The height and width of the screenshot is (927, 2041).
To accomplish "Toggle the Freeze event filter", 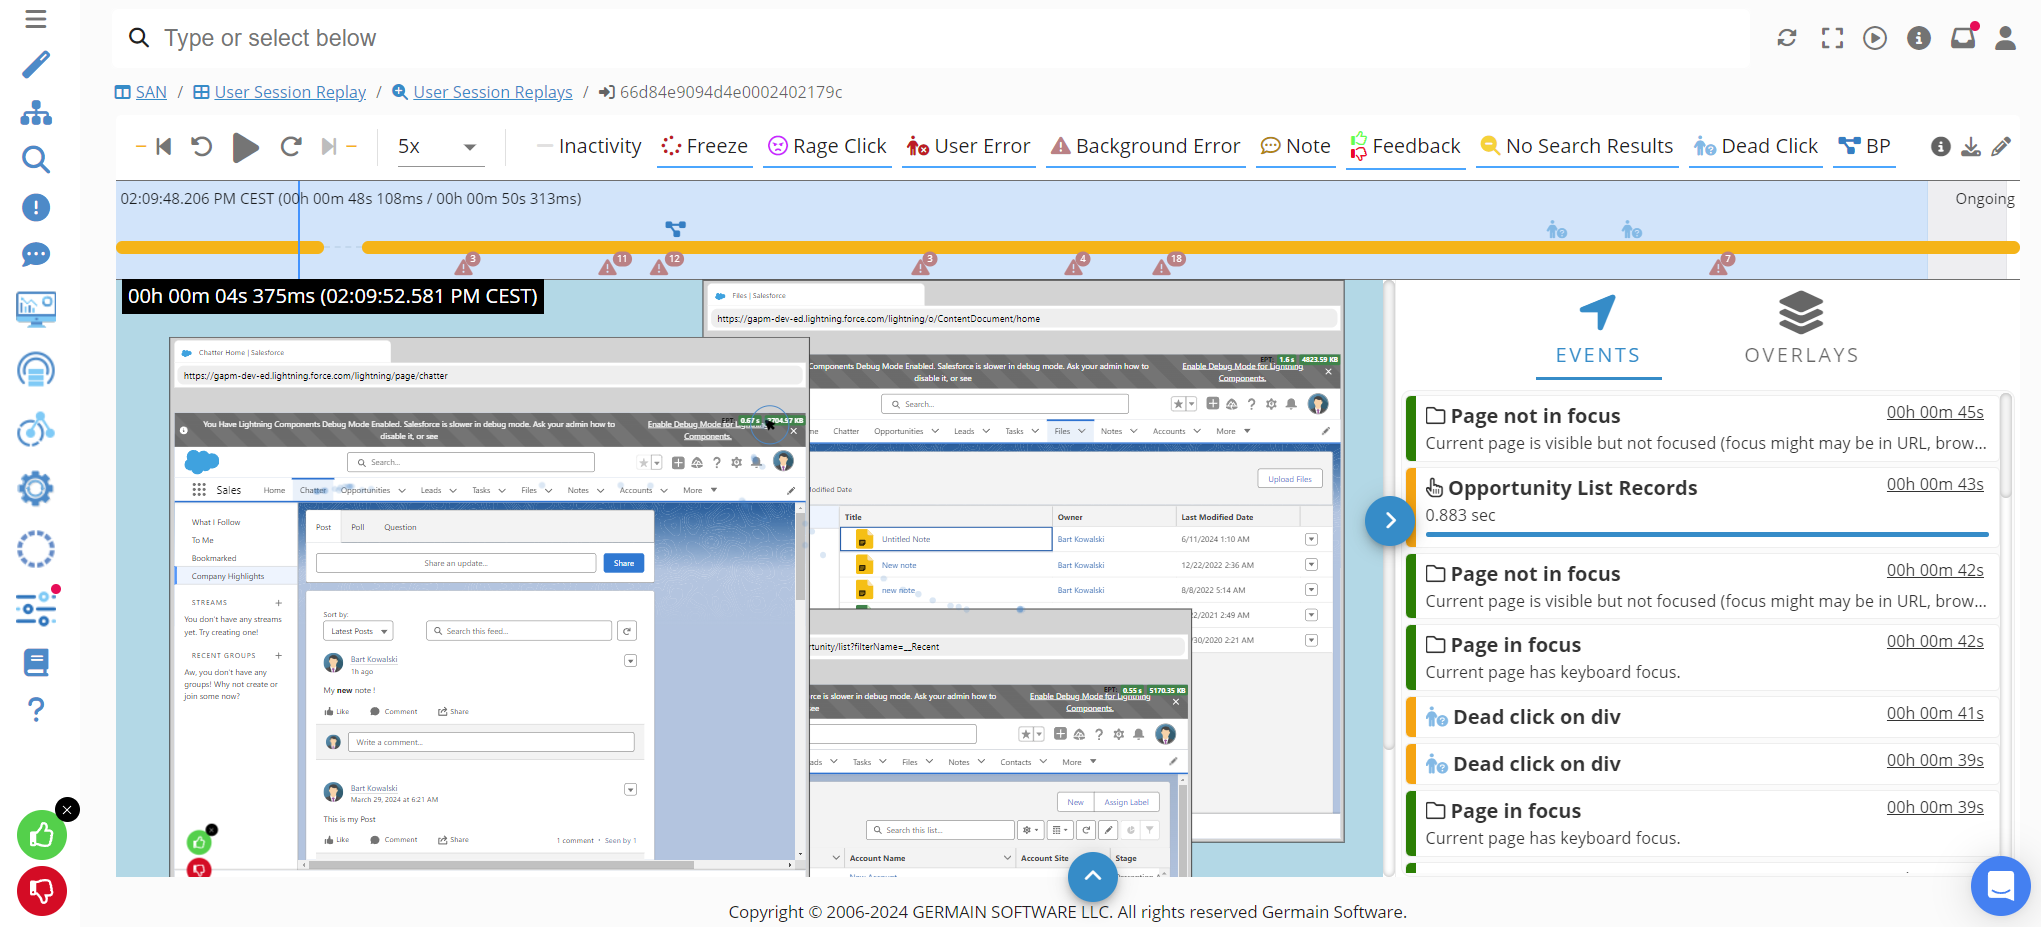I will pyautogui.click(x=704, y=146).
